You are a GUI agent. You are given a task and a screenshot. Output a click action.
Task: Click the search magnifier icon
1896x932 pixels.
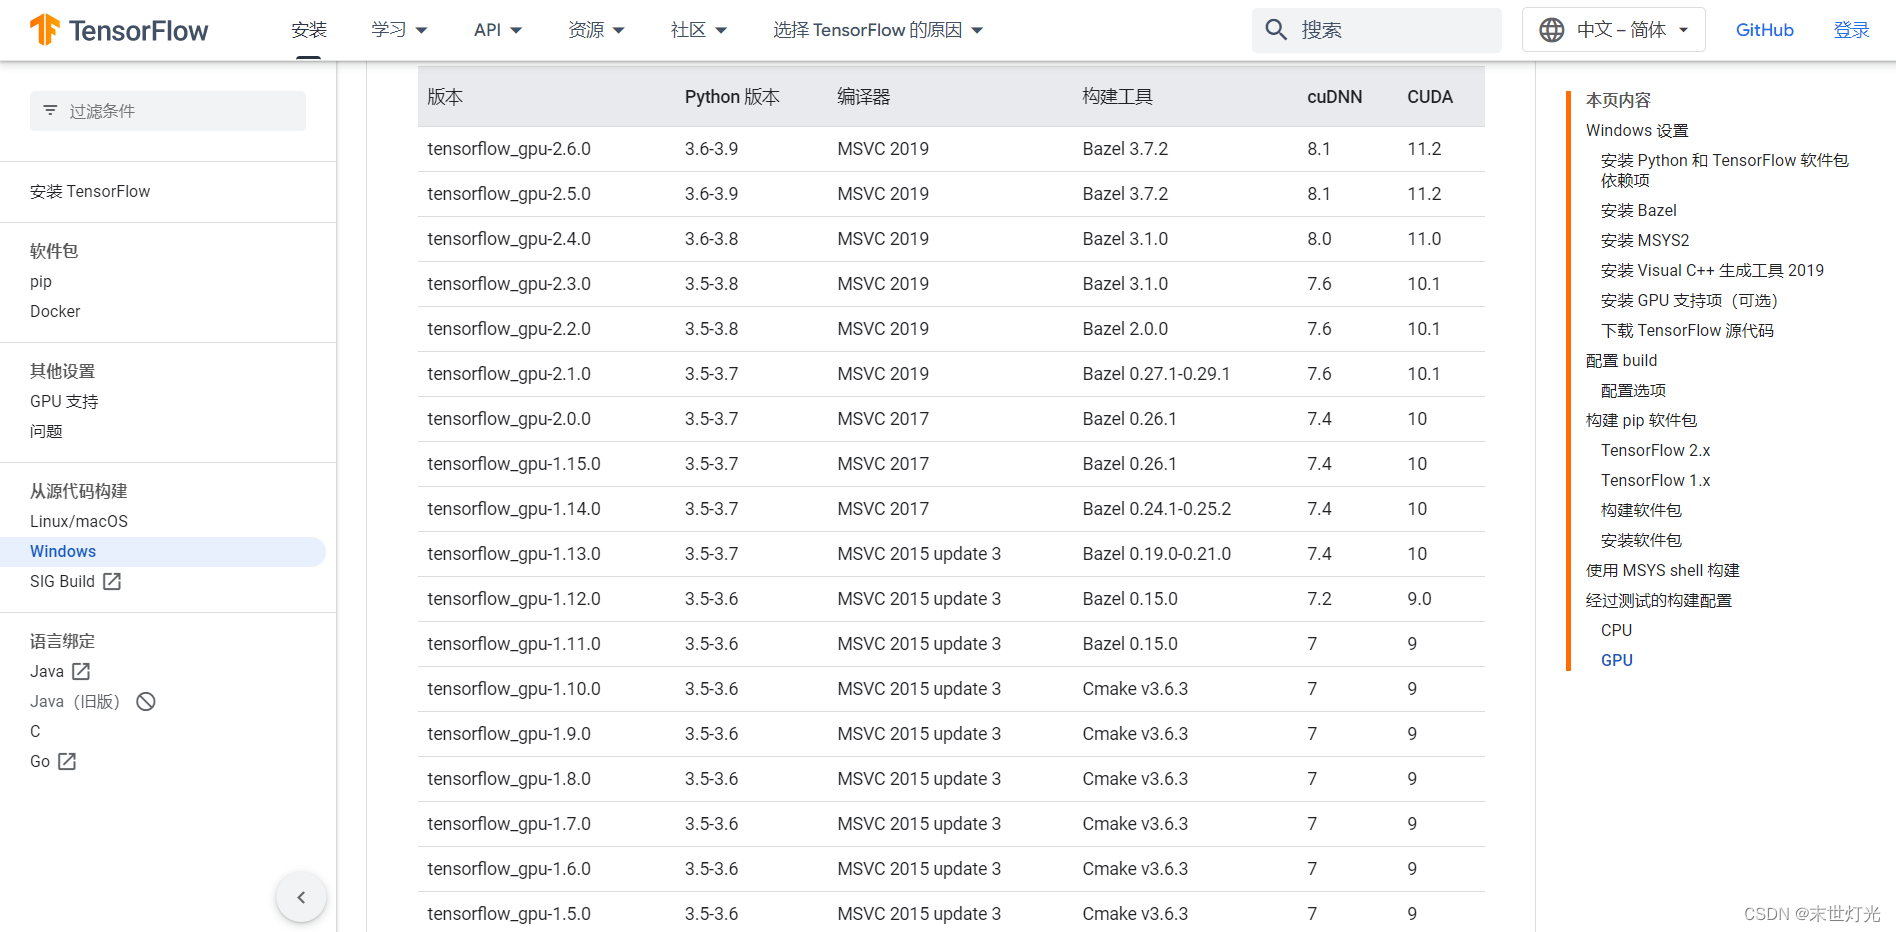pyautogui.click(x=1276, y=30)
